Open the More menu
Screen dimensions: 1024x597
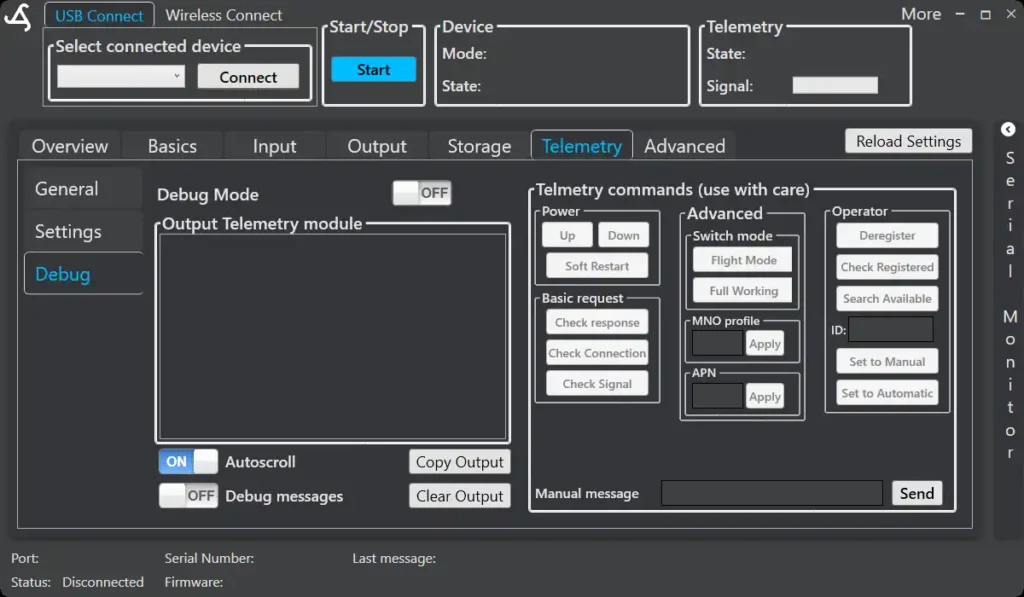coord(920,14)
